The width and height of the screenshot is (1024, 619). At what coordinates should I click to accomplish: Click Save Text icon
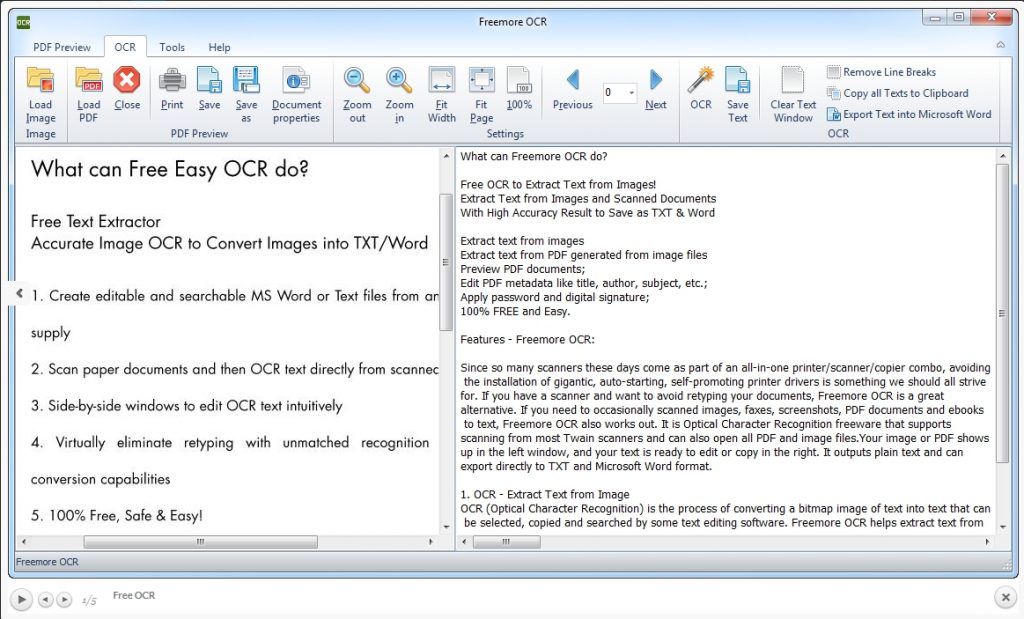pyautogui.click(x=738, y=81)
